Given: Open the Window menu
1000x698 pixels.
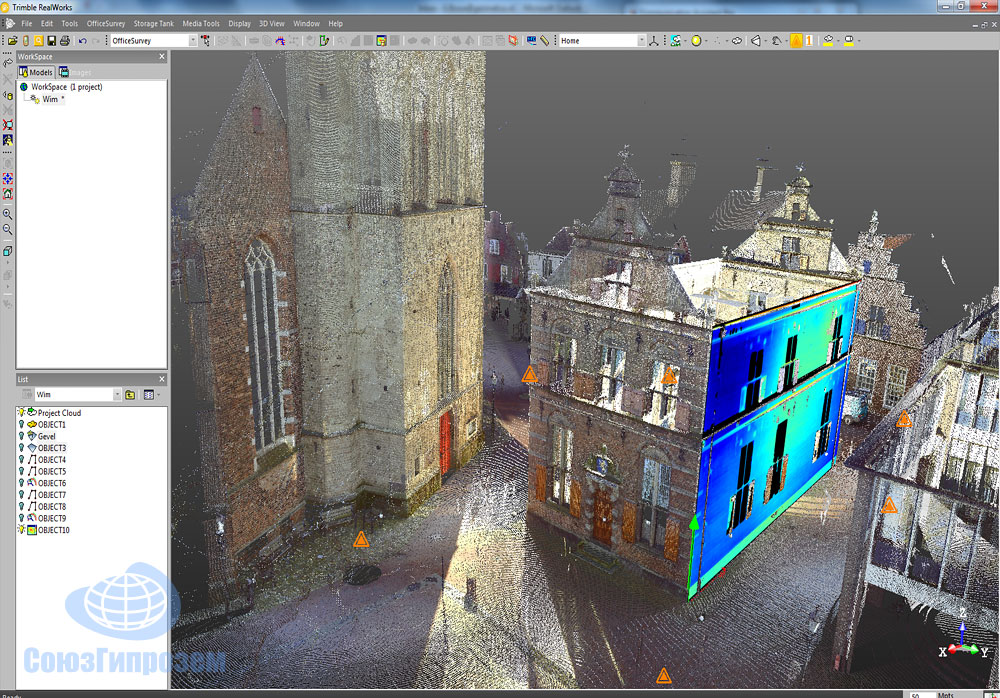Looking at the screenshot, I should (306, 24).
